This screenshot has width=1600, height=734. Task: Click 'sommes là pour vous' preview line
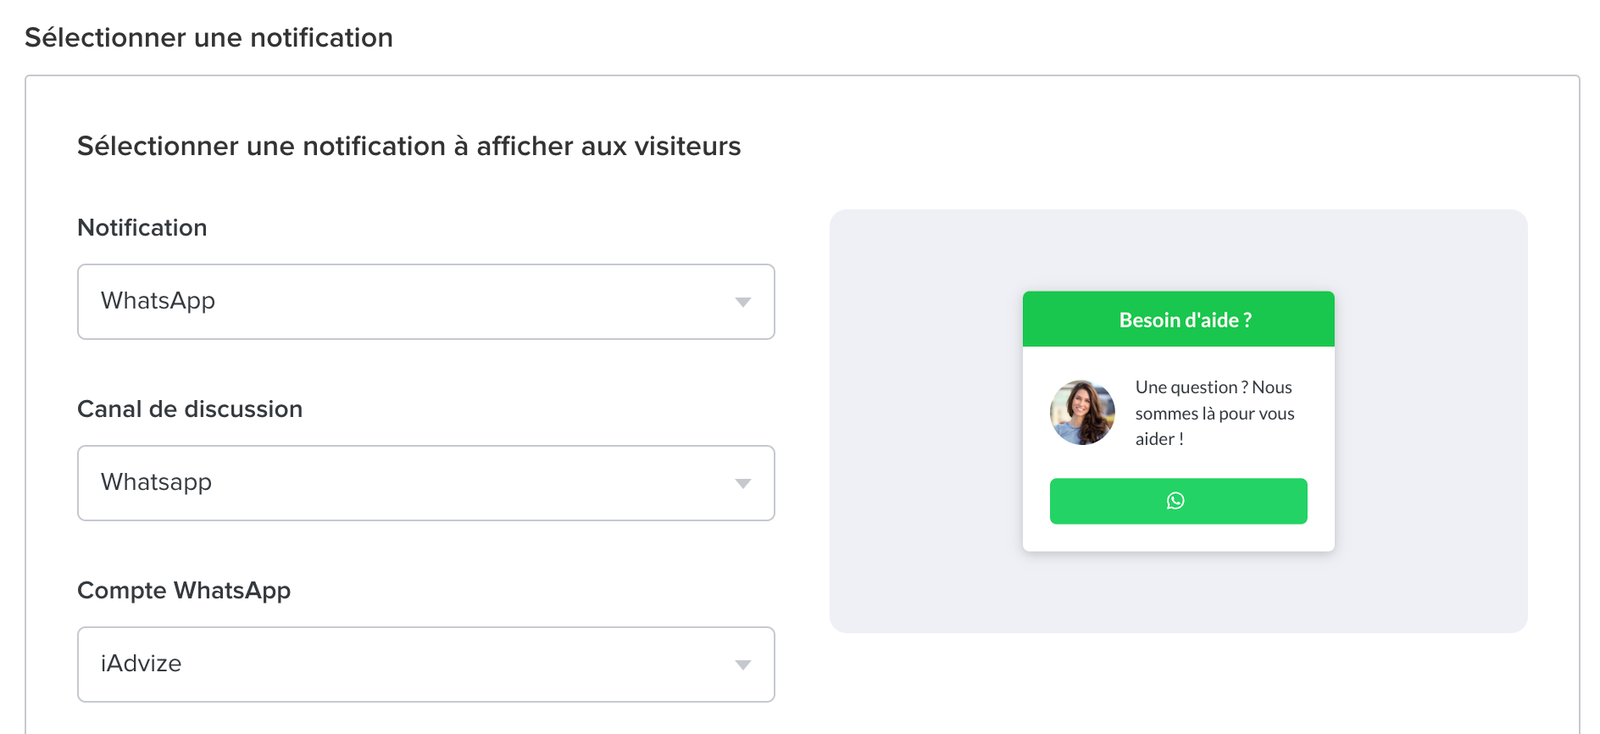(x=1215, y=413)
